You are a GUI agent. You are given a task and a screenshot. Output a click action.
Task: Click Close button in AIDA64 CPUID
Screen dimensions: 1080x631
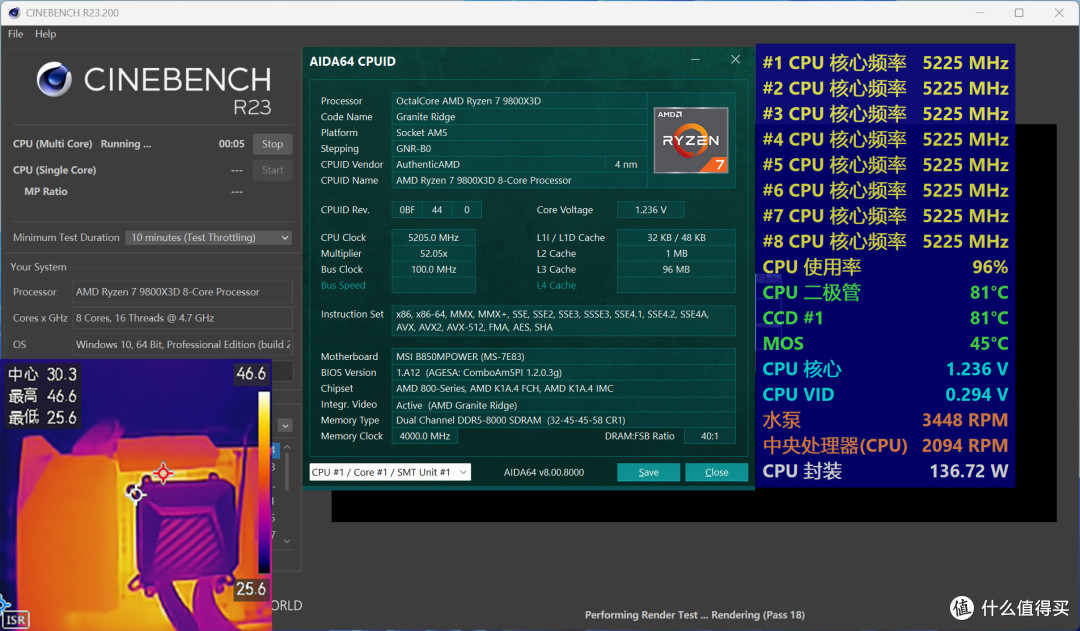point(716,472)
